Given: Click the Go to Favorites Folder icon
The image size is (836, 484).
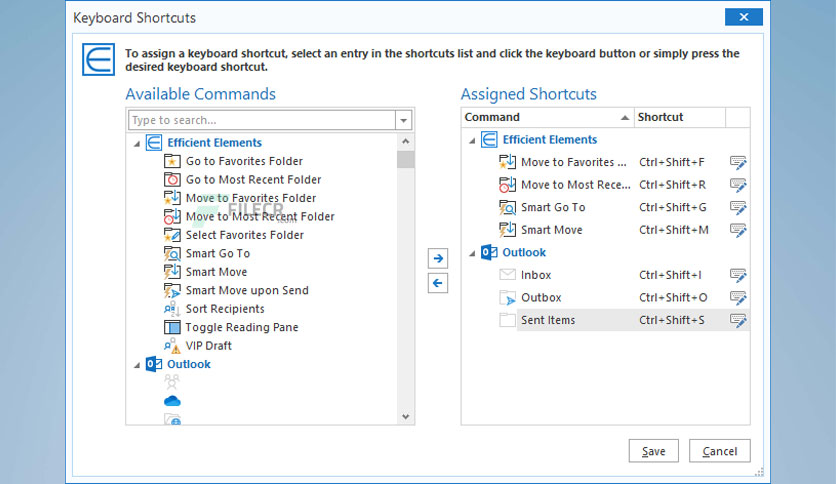Looking at the screenshot, I should point(172,161).
